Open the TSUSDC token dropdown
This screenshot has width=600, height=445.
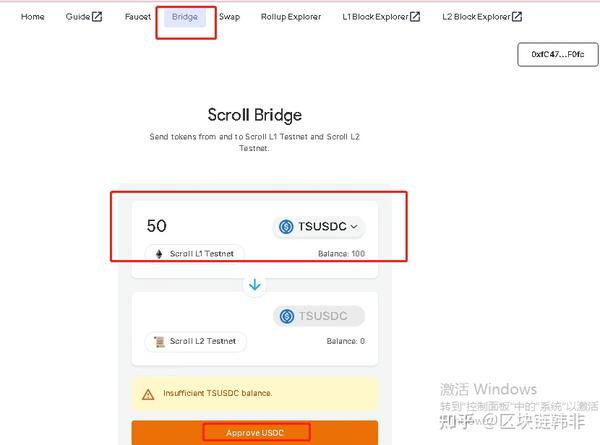coord(319,227)
